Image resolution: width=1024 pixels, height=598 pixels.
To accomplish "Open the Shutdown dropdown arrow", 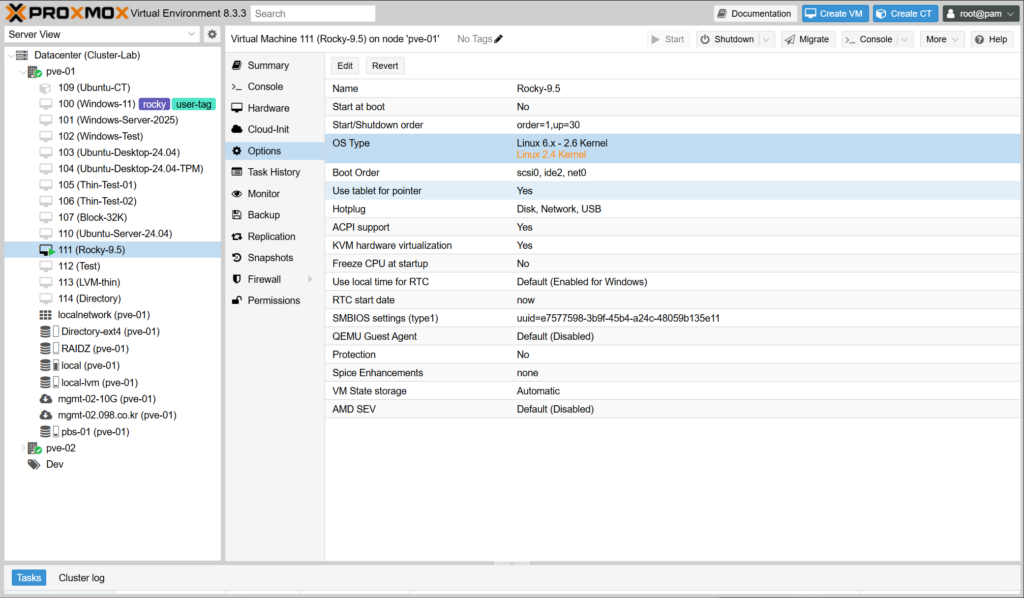I will coord(766,39).
